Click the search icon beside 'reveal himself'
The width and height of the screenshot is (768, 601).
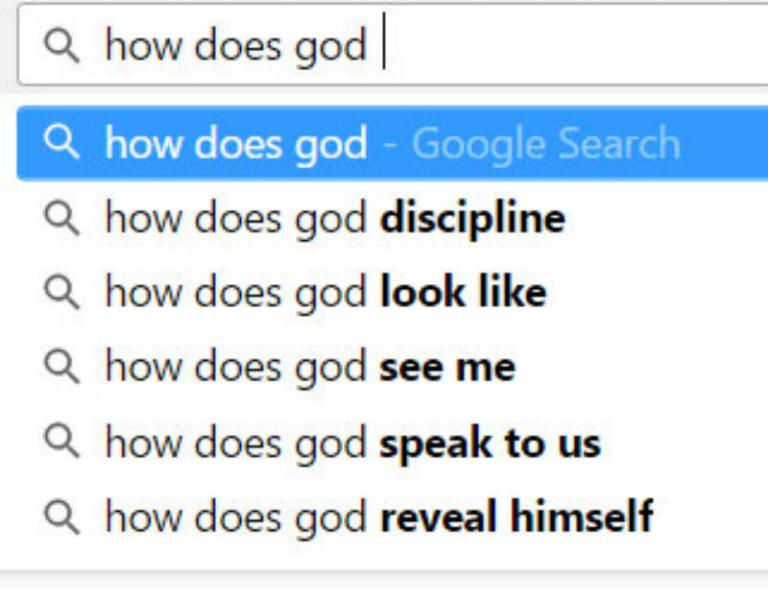(x=61, y=516)
